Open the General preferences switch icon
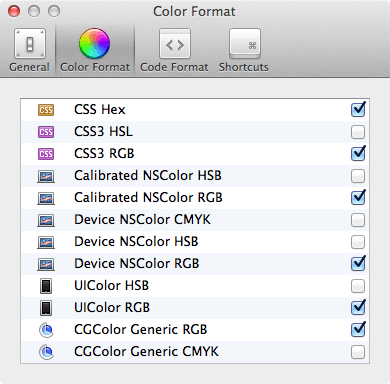This screenshot has width=390, height=384. [x=30, y=44]
